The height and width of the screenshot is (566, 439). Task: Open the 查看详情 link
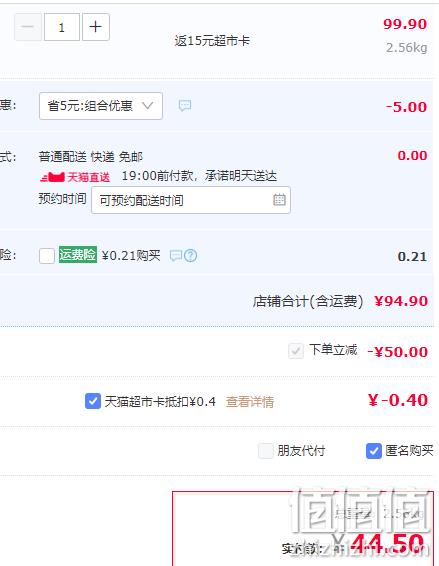250,402
